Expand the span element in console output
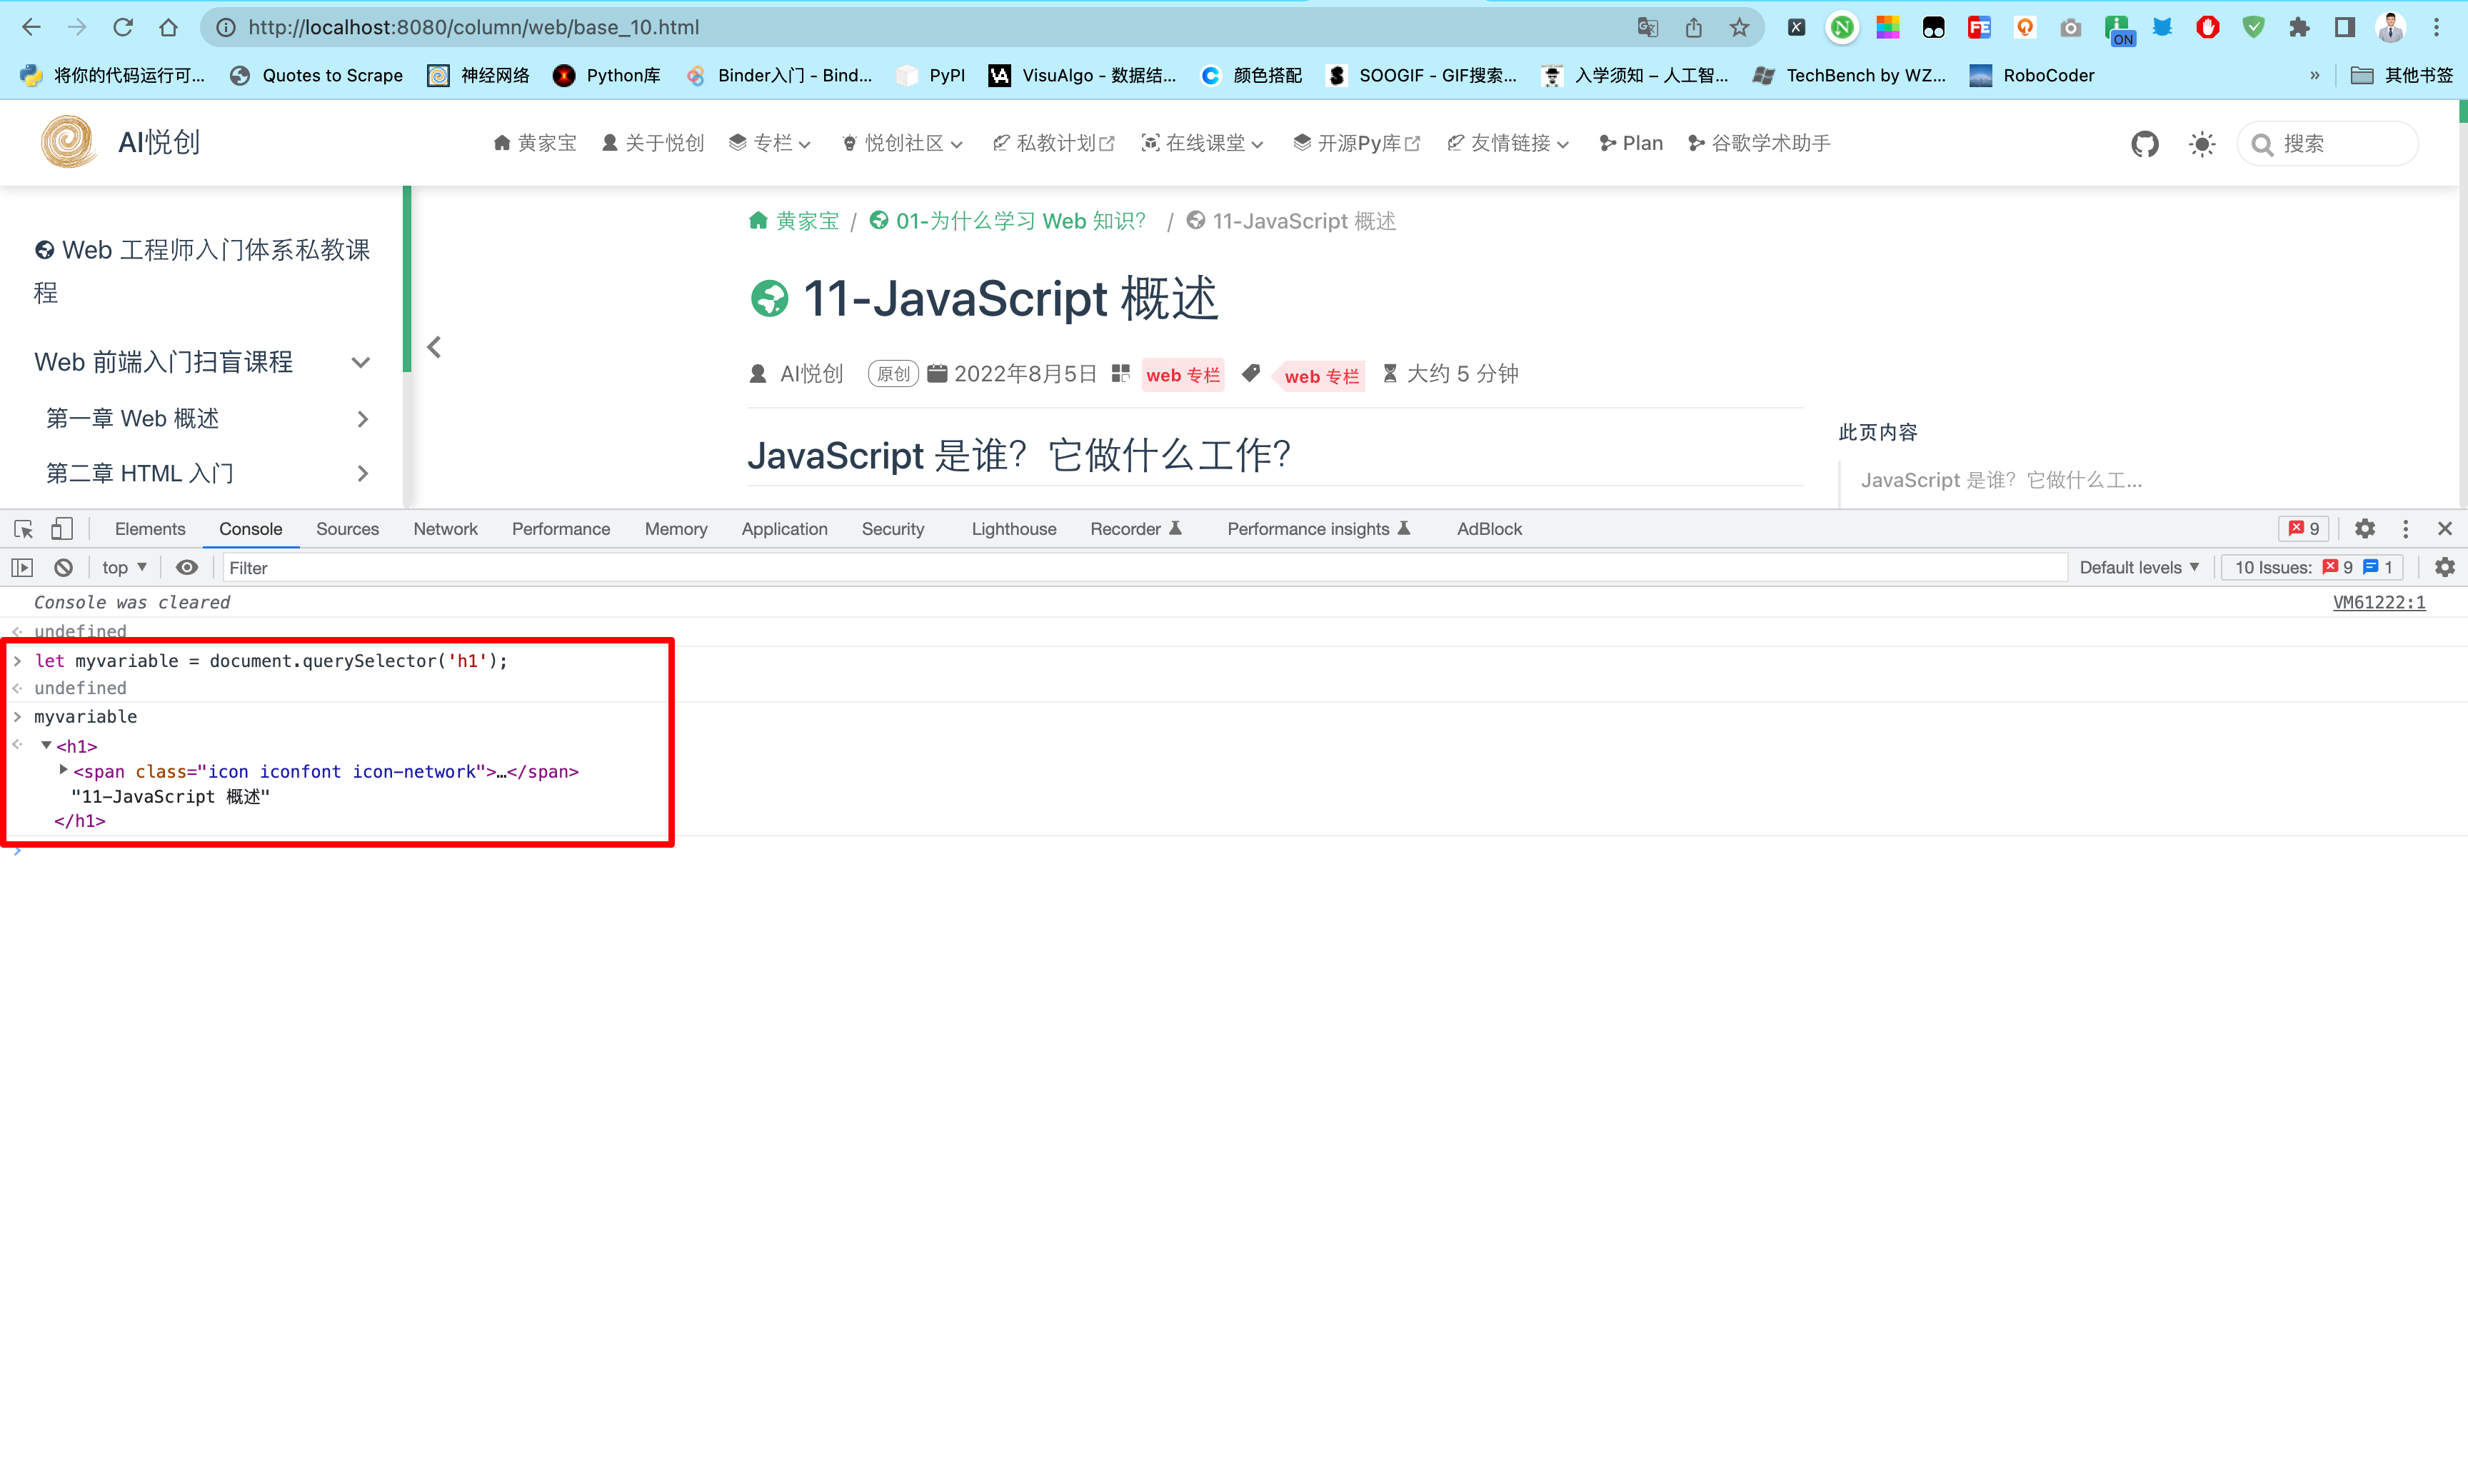2468x1484 pixels. click(63, 770)
